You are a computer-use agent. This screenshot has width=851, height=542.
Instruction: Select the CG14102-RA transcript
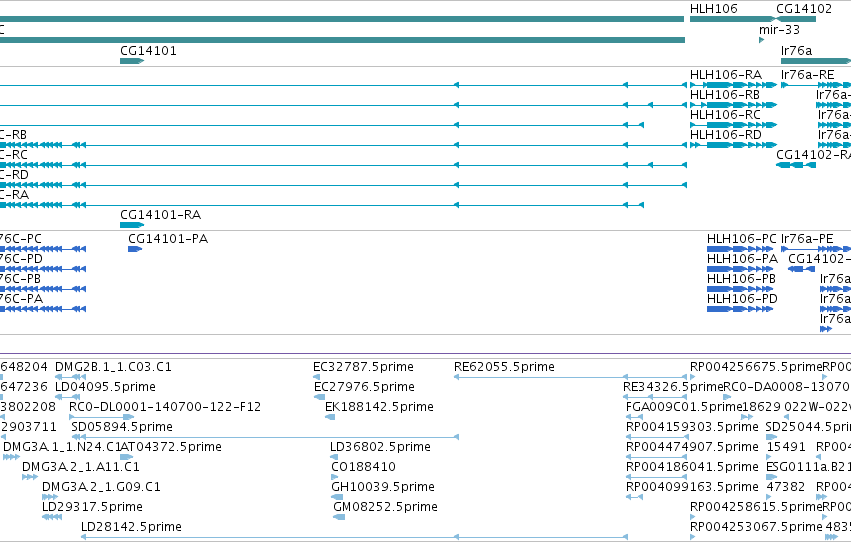(x=796, y=165)
